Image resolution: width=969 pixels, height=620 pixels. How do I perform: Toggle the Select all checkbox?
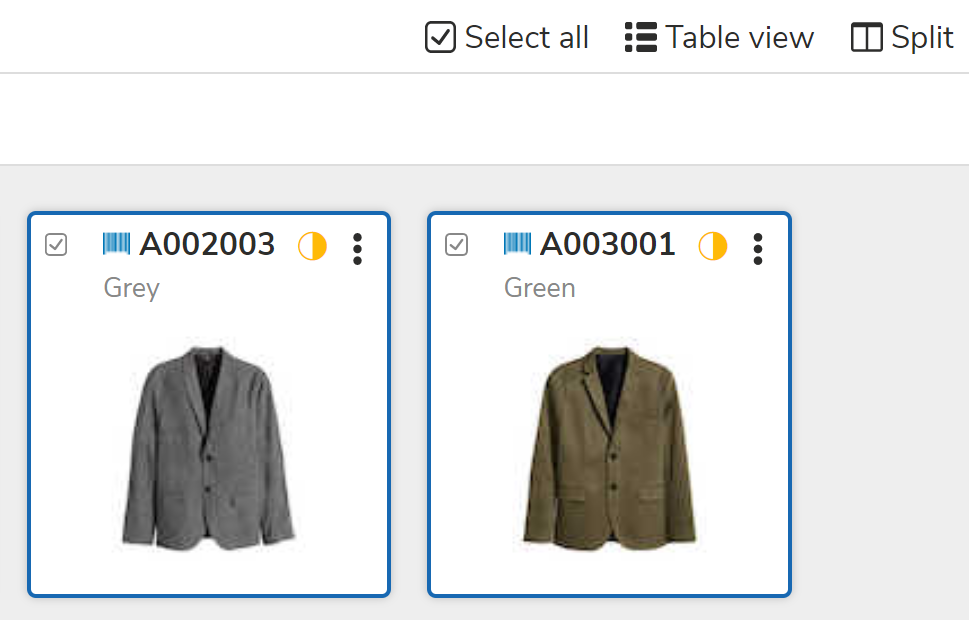(x=440, y=37)
